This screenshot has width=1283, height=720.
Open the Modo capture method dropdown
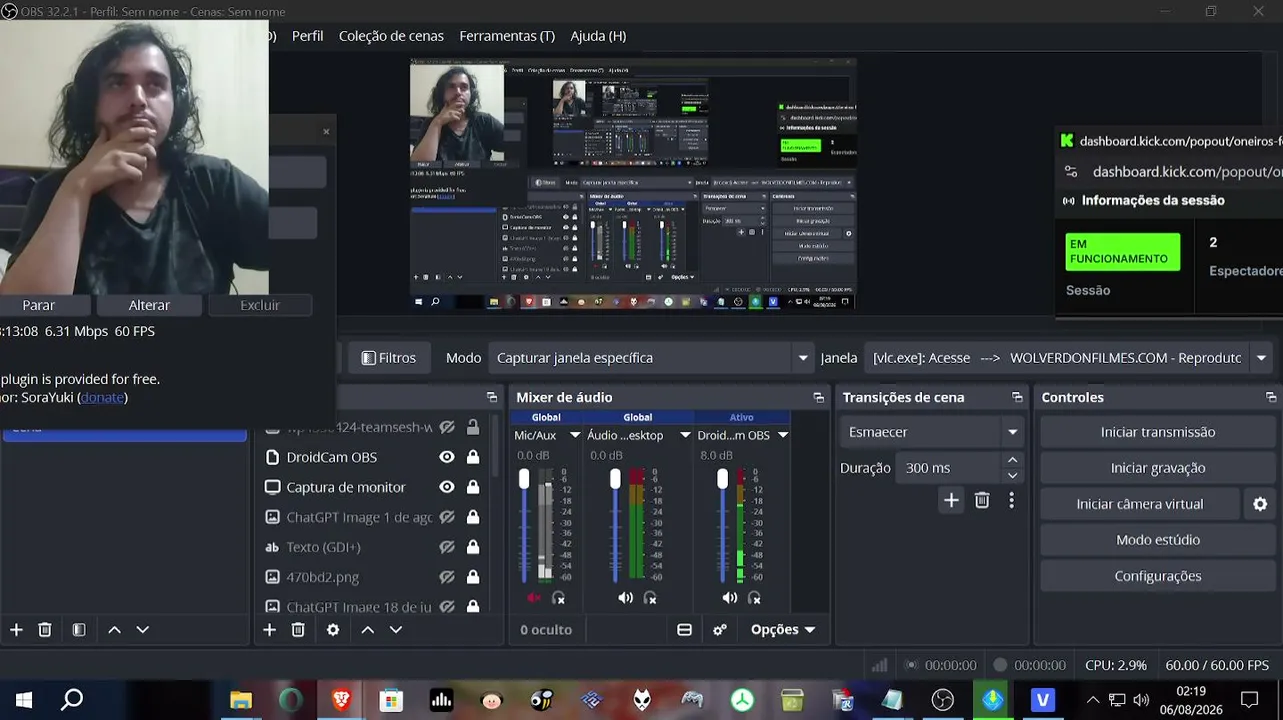point(651,358)
